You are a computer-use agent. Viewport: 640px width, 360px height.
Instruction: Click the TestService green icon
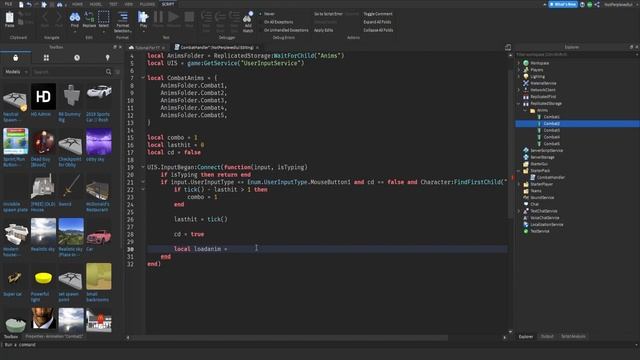tap(526, 231)
